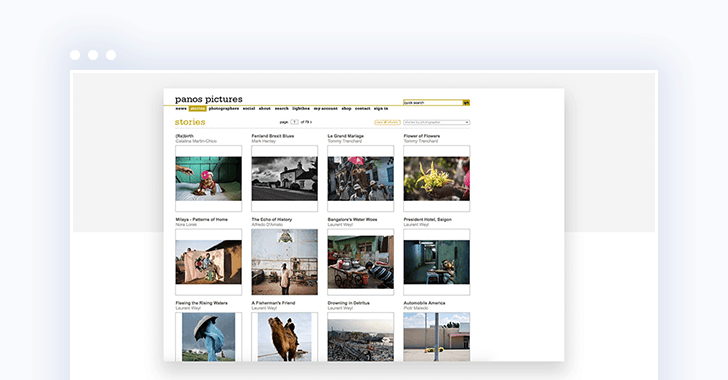Click into the quick search field

click(433, 103)
